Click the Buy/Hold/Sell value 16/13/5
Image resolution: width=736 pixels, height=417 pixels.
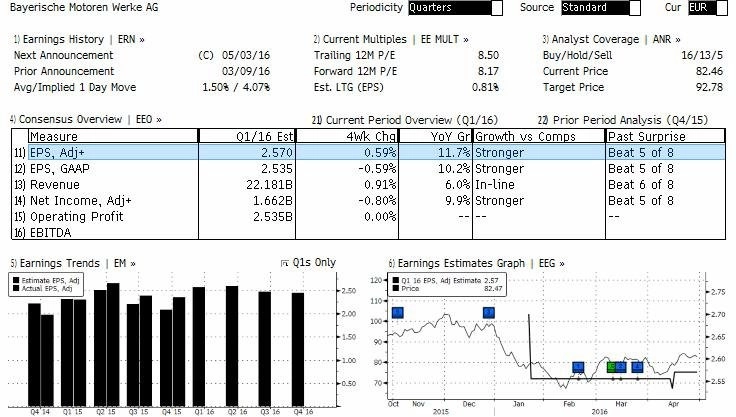[x=702, y=55]
